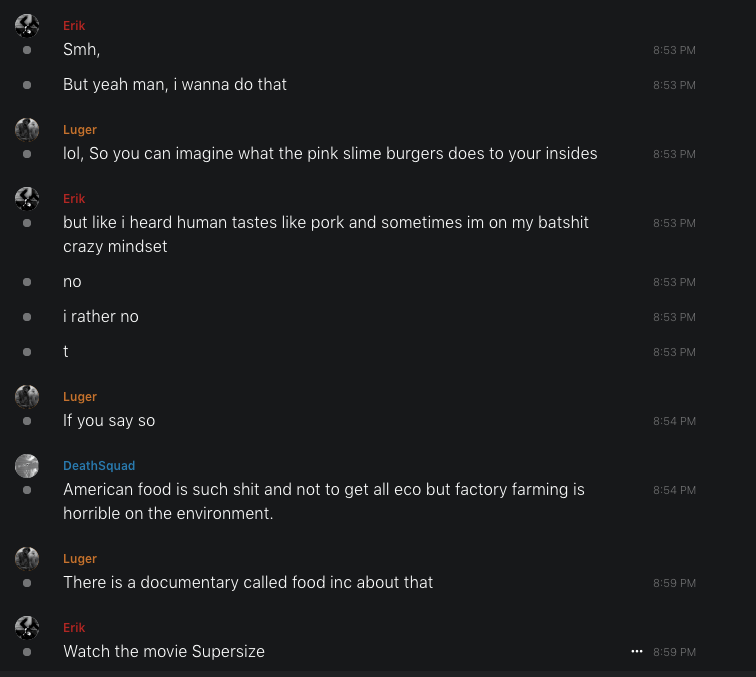Screen dimensions: 756x677
Task: Click the dot beside "But yeah man" message
Action: 27,85
